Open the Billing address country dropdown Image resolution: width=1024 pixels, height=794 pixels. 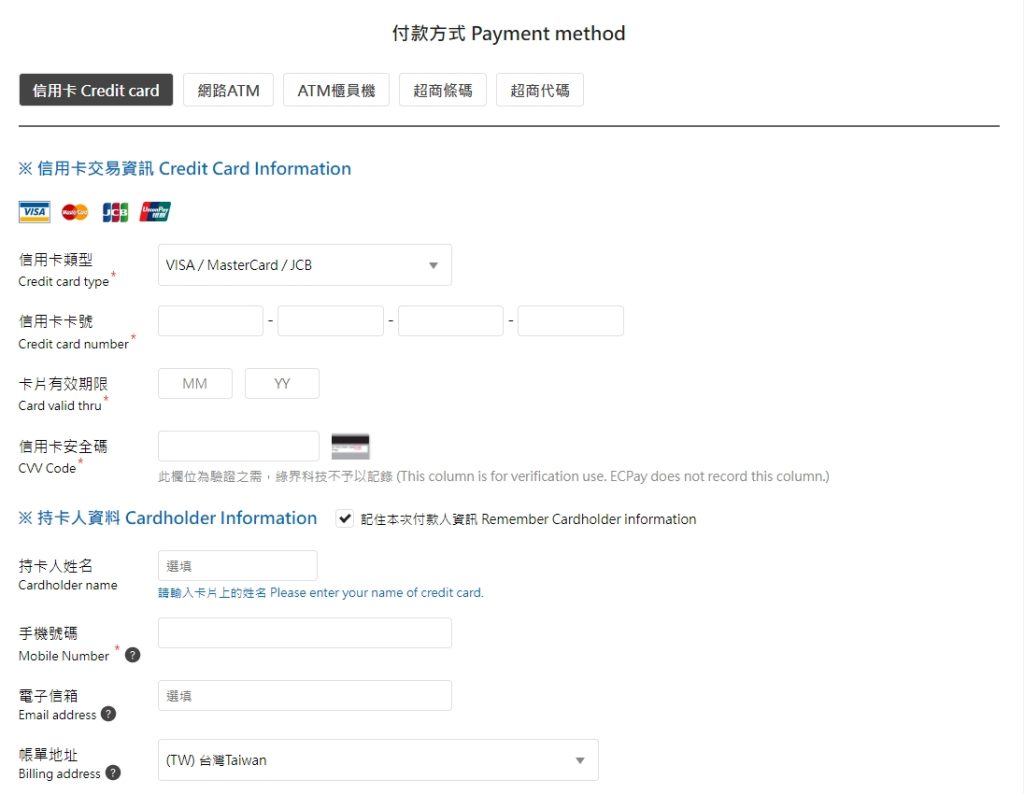[x=377, y=760]
